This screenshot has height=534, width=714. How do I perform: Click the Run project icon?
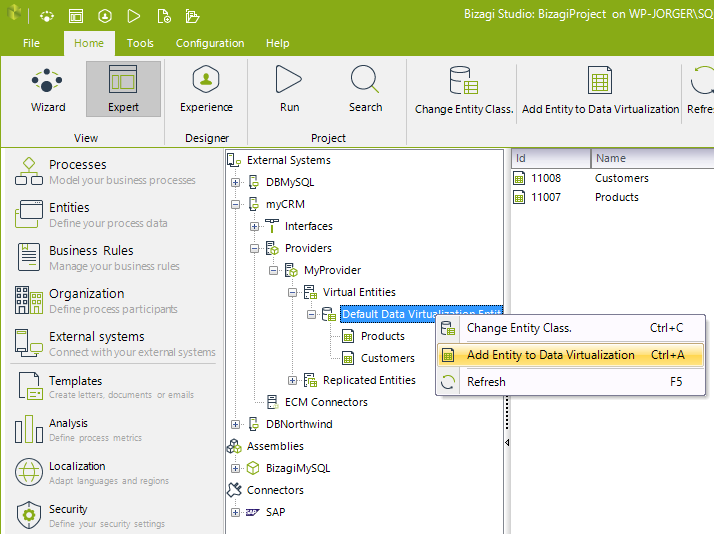coord(289,90)
